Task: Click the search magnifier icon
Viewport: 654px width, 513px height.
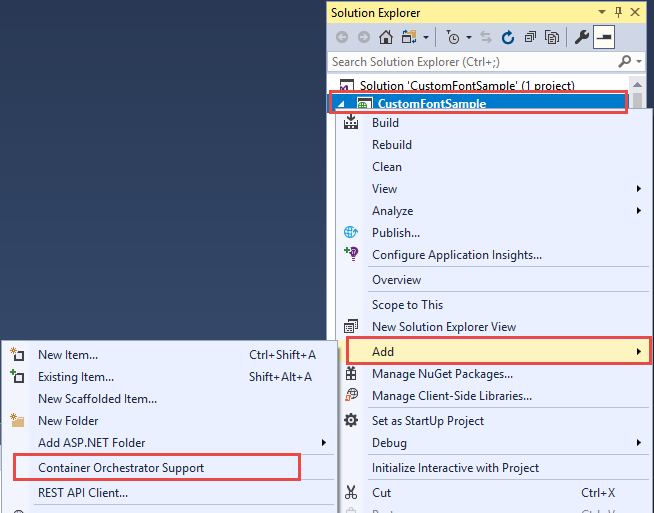Action: 624,61
